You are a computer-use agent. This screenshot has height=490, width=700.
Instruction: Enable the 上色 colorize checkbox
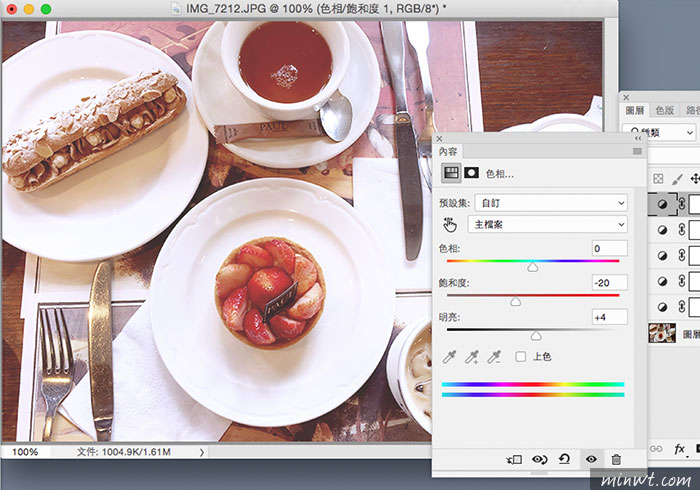click(521, 357)
